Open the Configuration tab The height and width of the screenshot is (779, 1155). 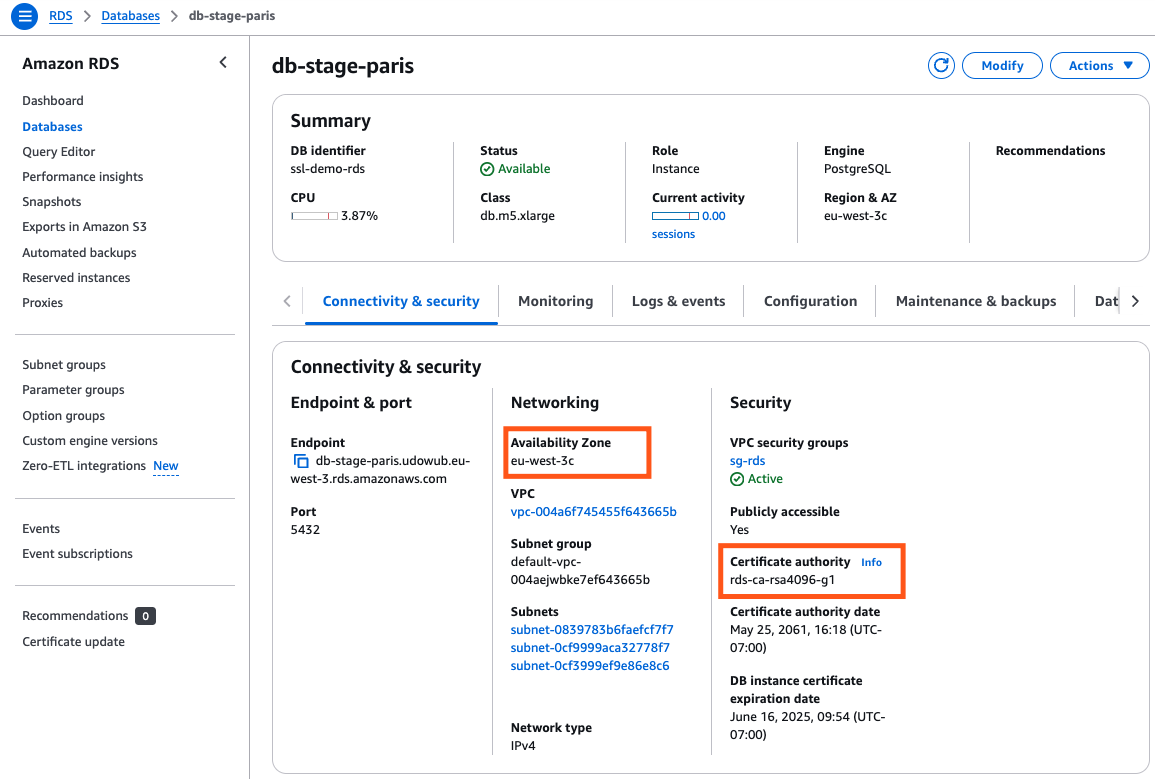[810, 301]
